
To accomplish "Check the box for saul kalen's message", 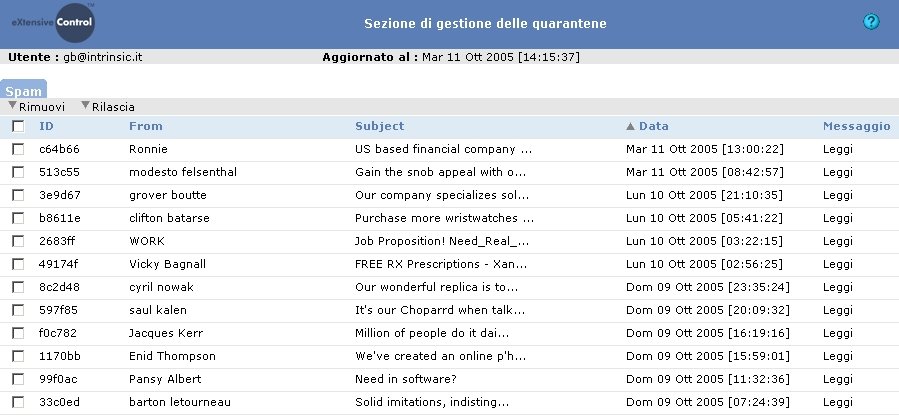I will pos(18,310).
